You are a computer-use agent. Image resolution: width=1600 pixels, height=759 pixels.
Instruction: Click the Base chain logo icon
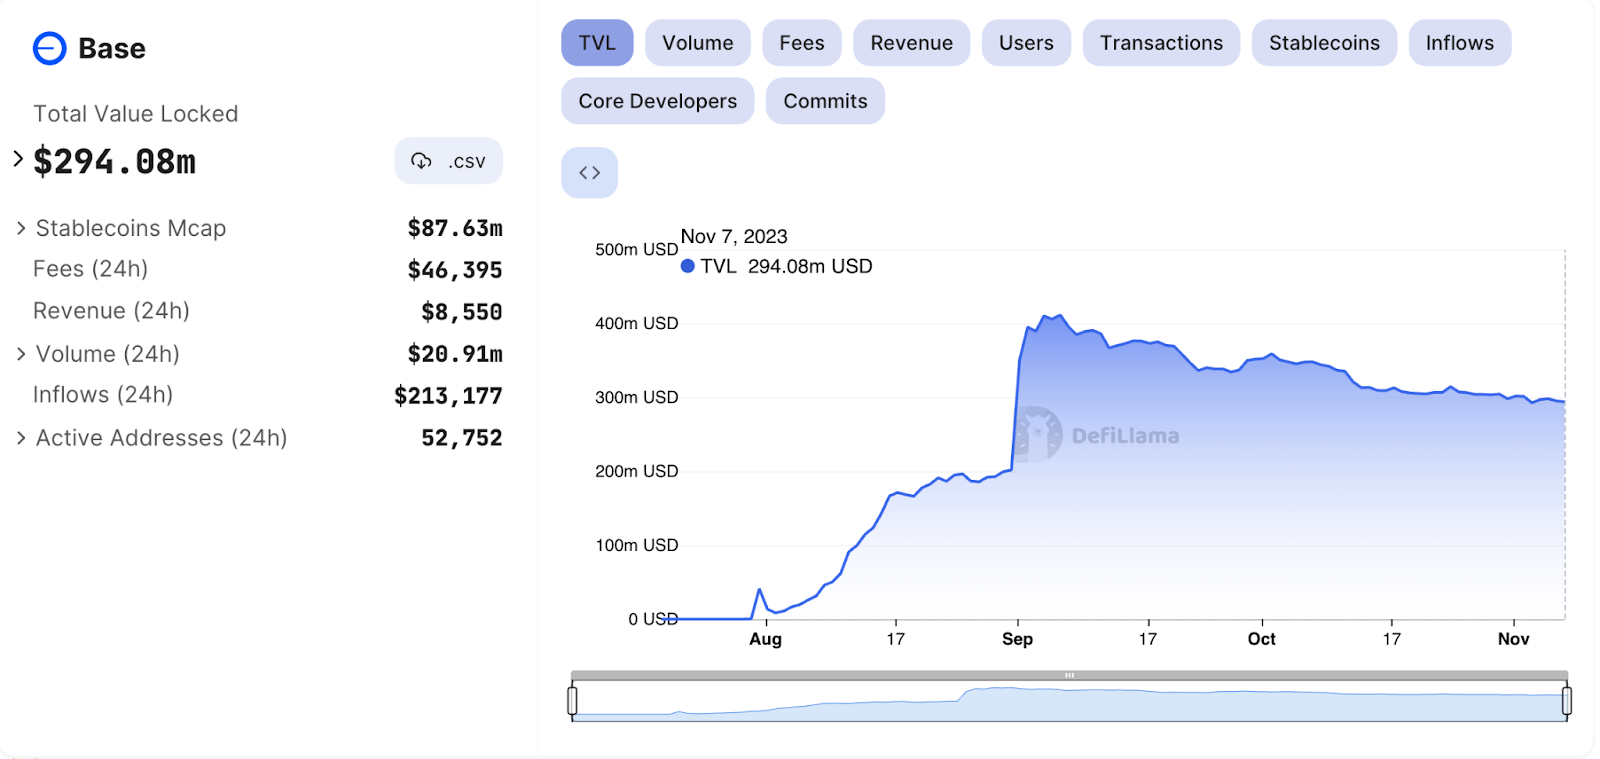49,48
